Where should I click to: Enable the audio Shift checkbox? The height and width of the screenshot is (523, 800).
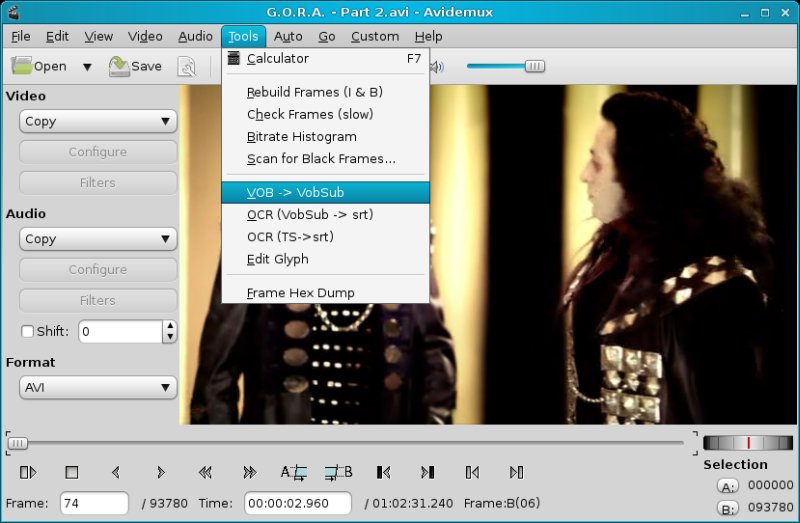pos(28,332)
